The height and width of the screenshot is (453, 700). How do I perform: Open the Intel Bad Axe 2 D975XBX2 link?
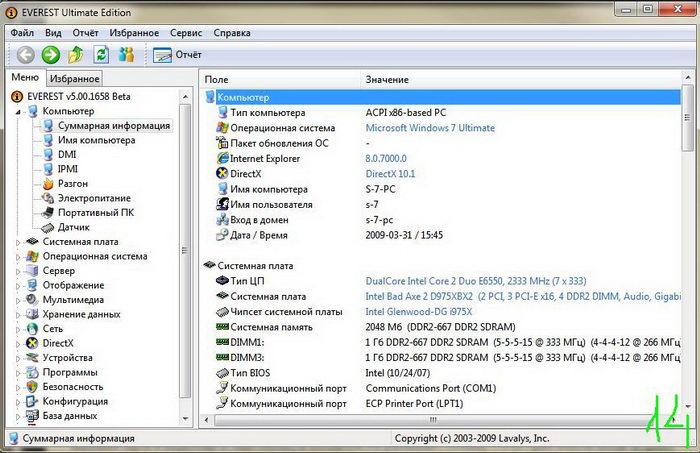pos(523,296)
